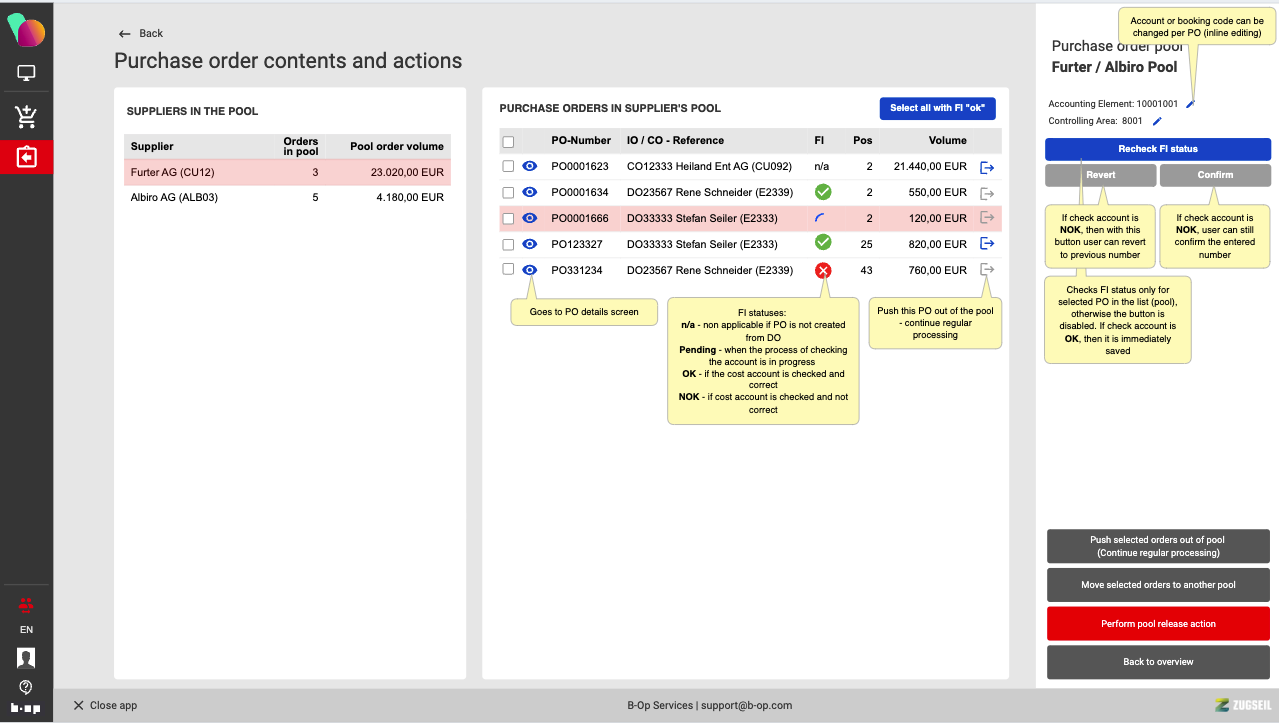Viewport: 1279px width, 723px height.
Task: Toggle the select-all header checkbox
Action: (x=508, y=141)
